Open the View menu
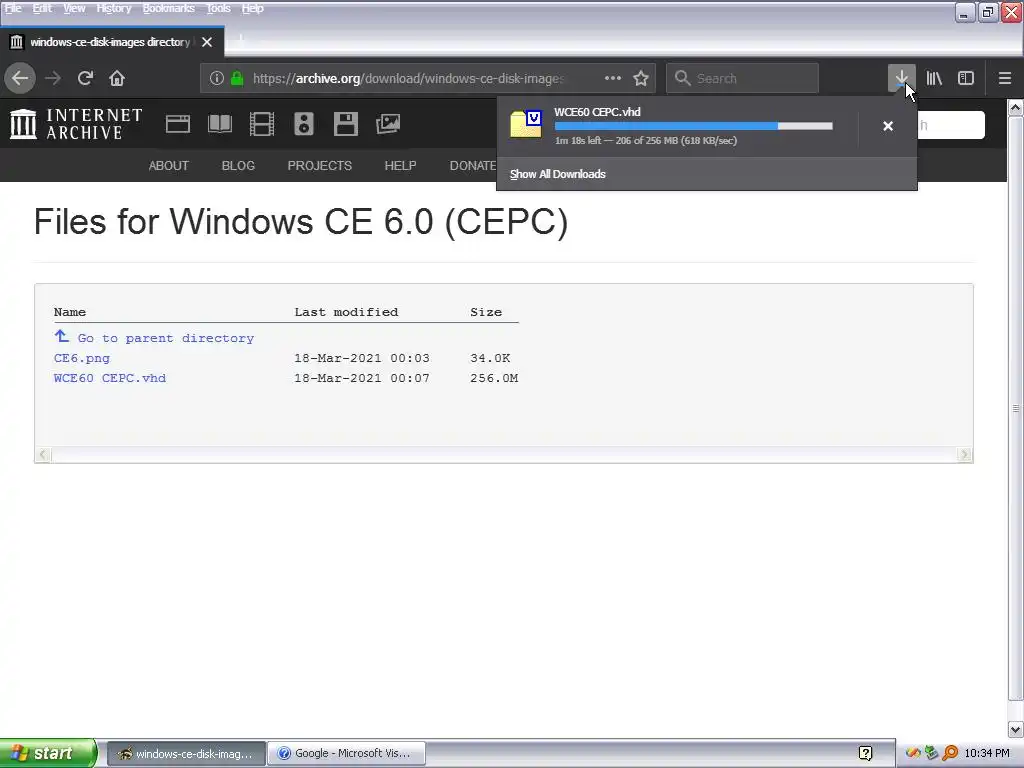 (74, 8)
